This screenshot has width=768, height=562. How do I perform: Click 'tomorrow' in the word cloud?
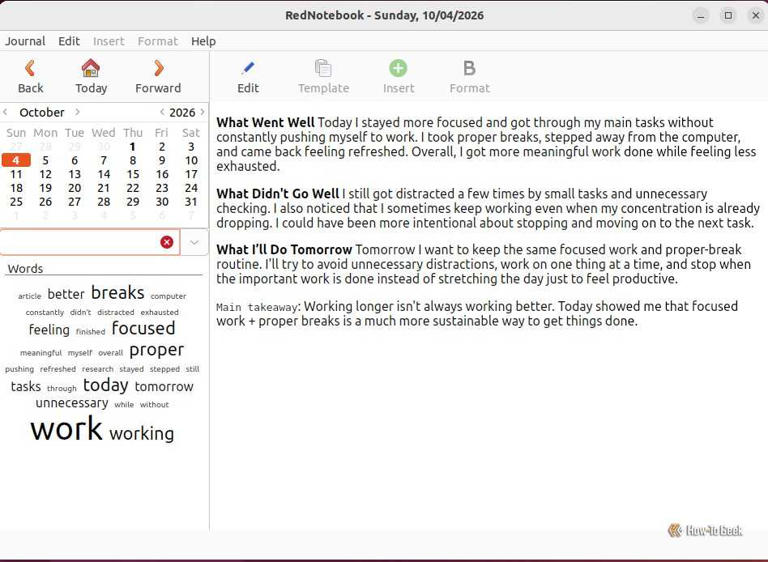(164, 387)
